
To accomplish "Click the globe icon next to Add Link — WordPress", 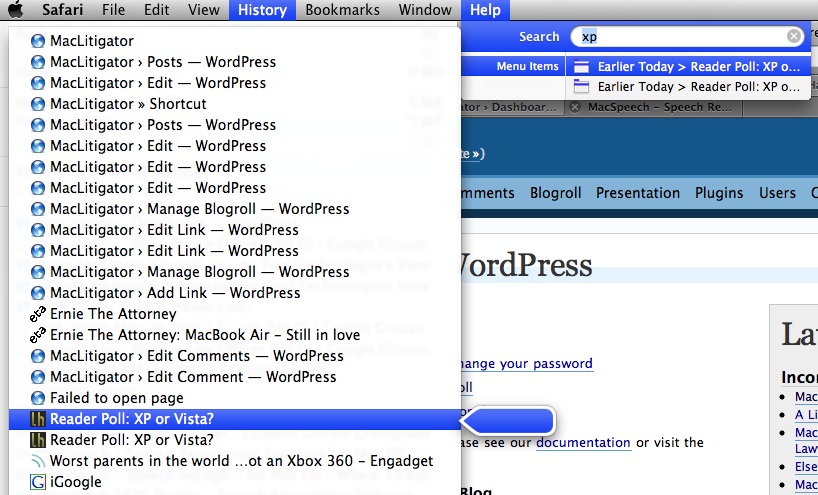I will tap(38, 293).
